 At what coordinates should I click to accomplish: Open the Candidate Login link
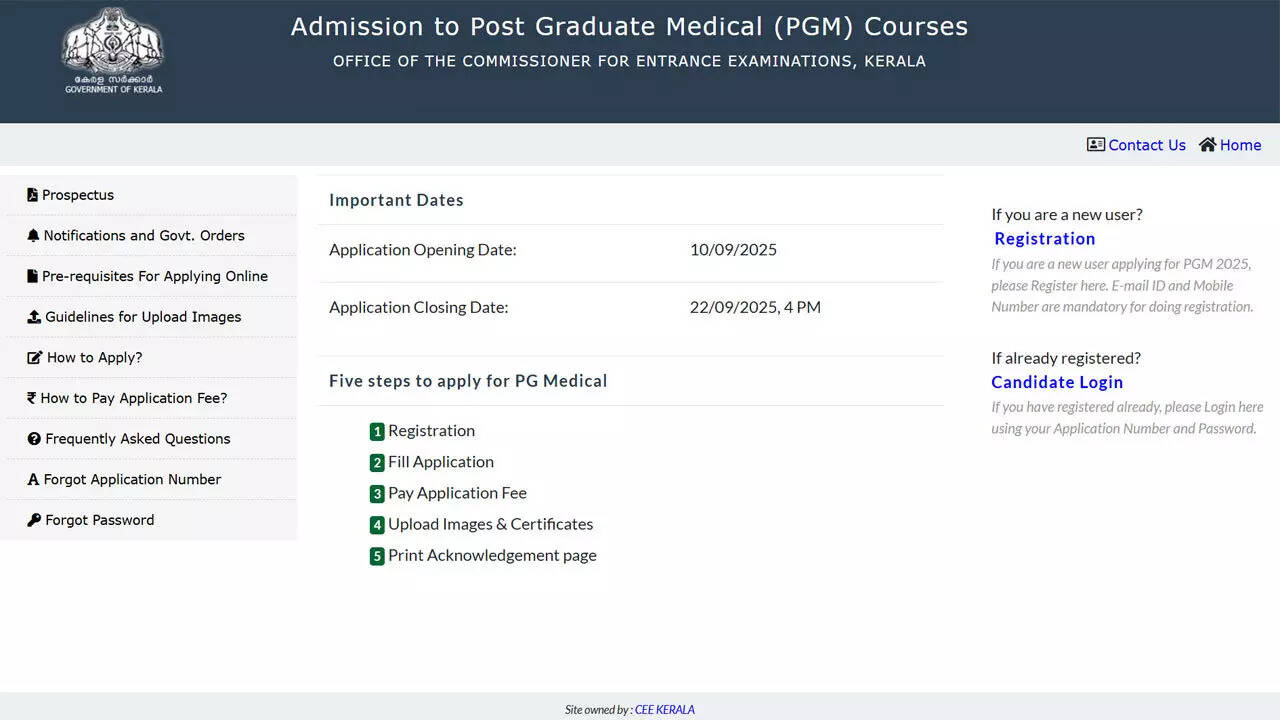(1057, 383)
